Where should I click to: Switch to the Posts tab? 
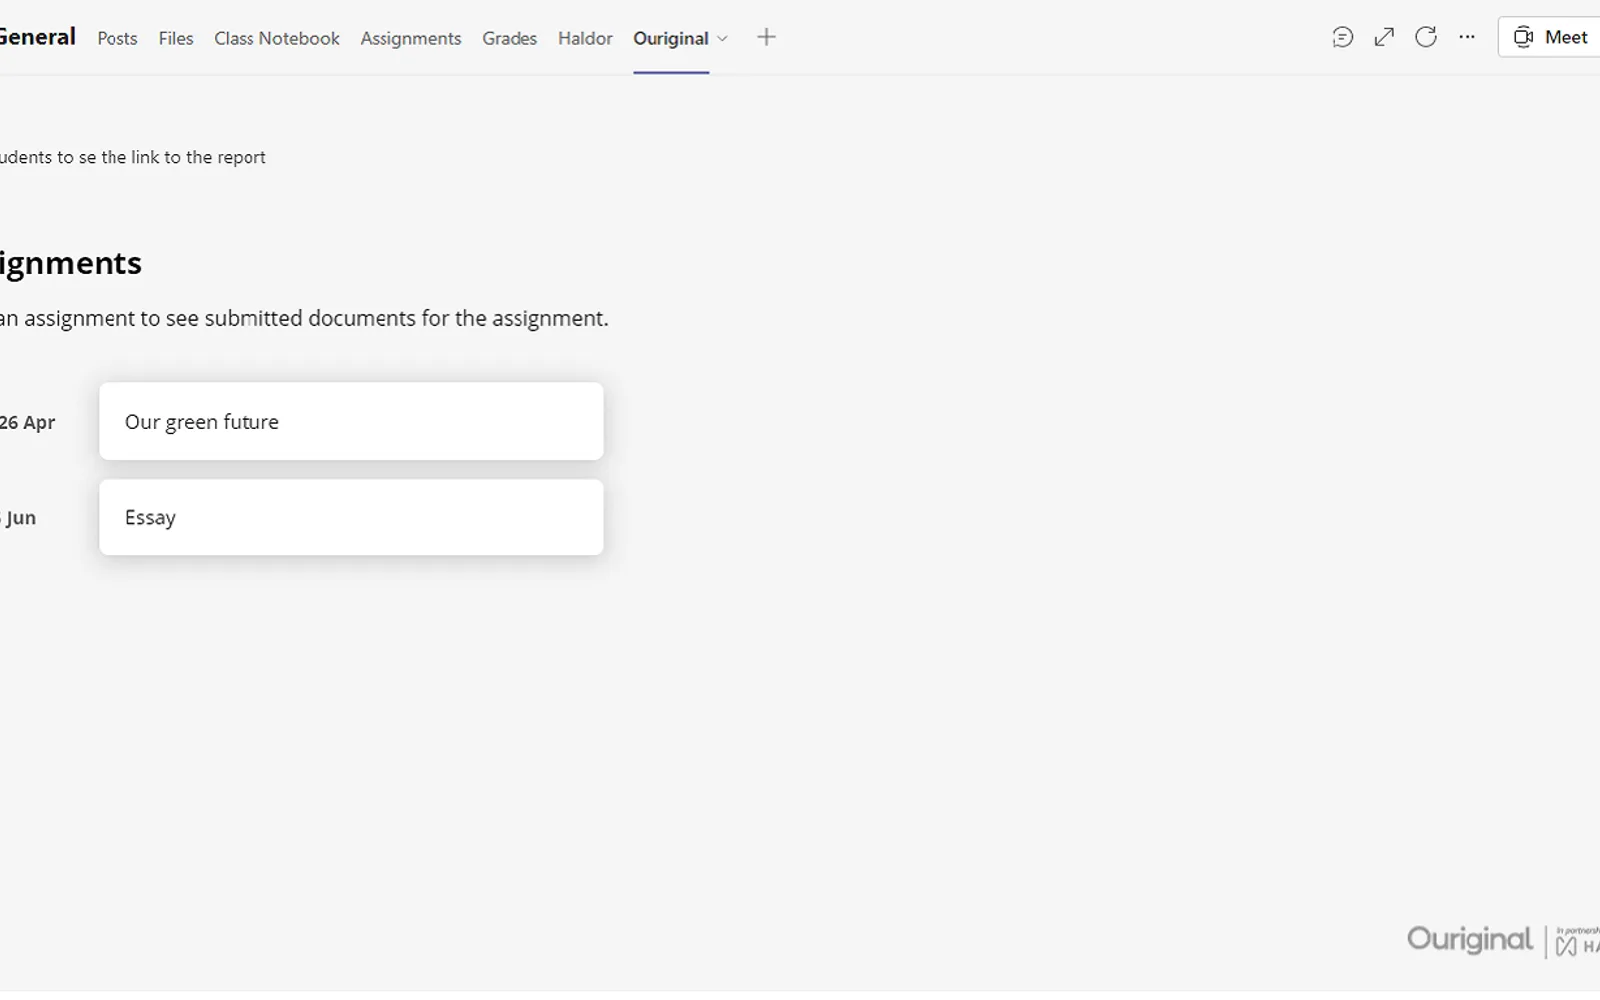click(117, 38)
